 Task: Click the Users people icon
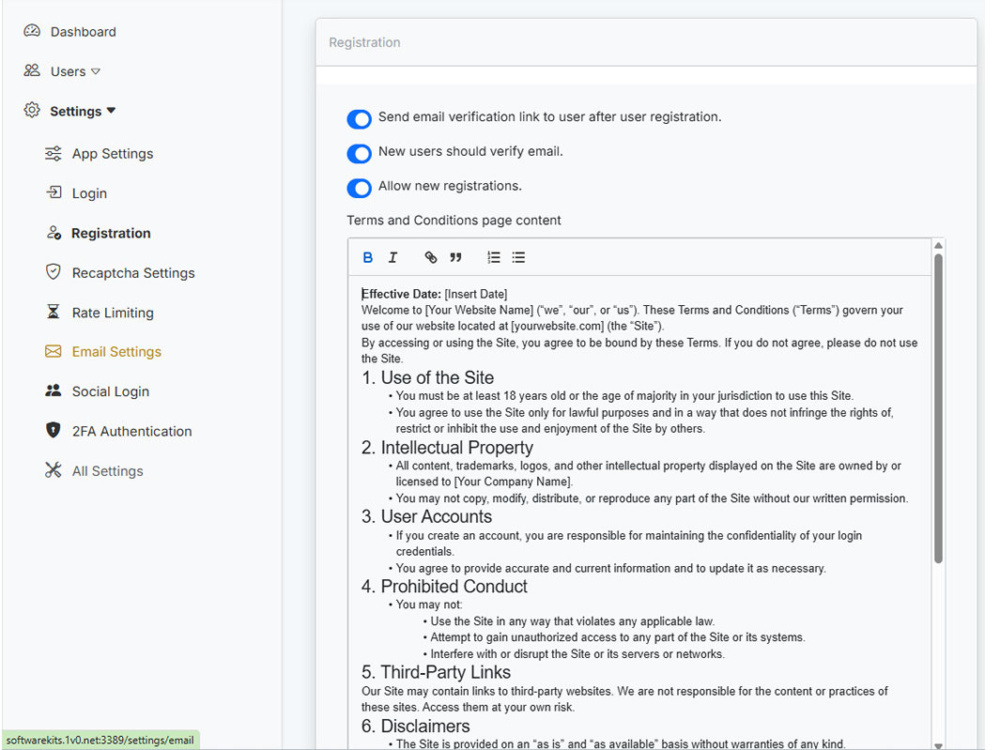pyautogui.click(x=32, y=70)
